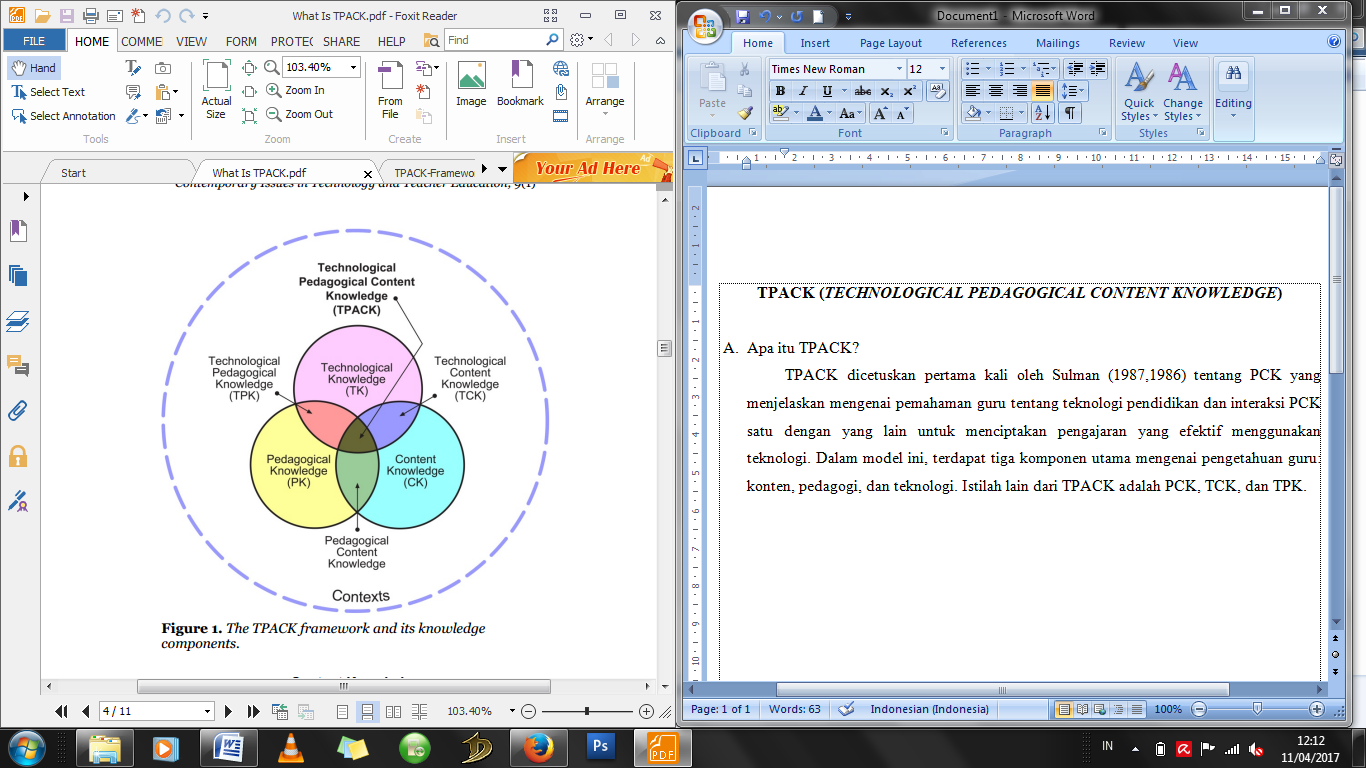1366x768 pixels.
Task: Expand Foxit navigation panel arrow
Action: [26, 197]
